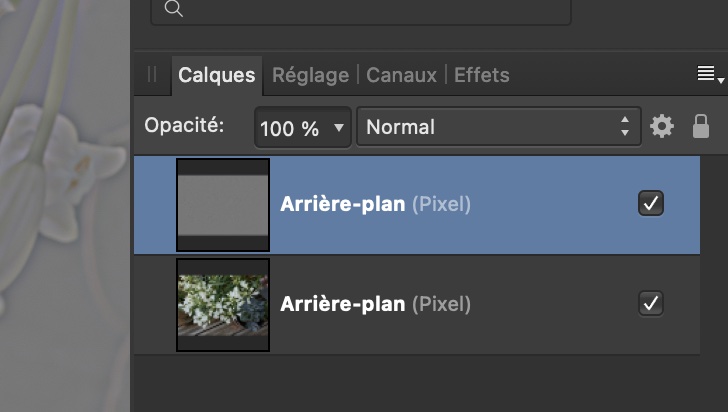Switch to the Réglage tab
This screenshot has width=728, height=412.
click(x=310, y=75)
